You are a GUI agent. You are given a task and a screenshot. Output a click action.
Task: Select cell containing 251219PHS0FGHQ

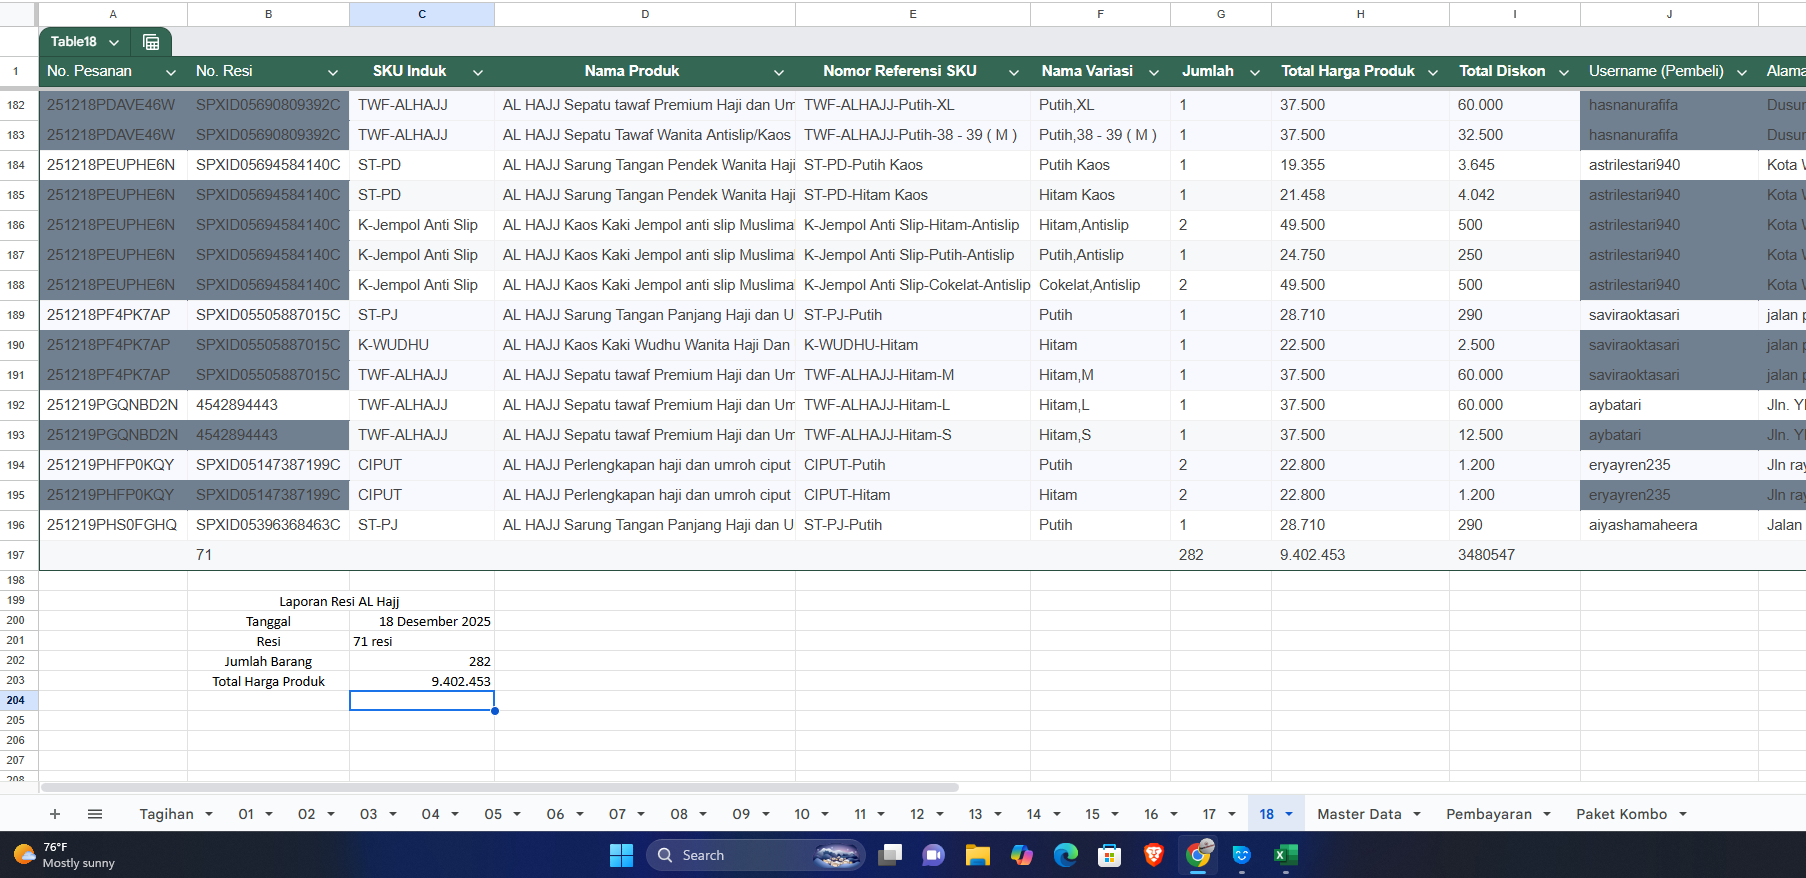click(113, 525)
